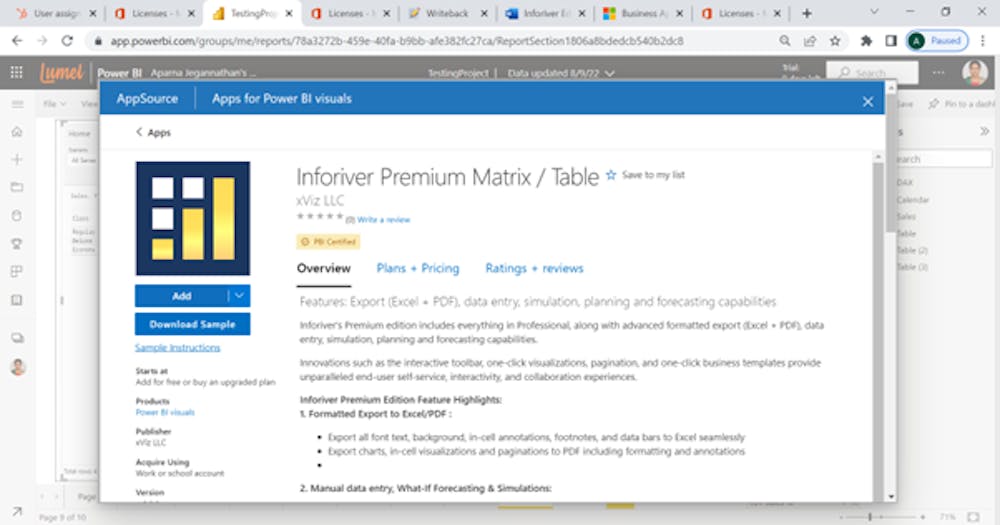The width and height of the screenshot is (1000, 525).
Task: Open Learn book icon in sidebar
Action: [x=17, y=300]
